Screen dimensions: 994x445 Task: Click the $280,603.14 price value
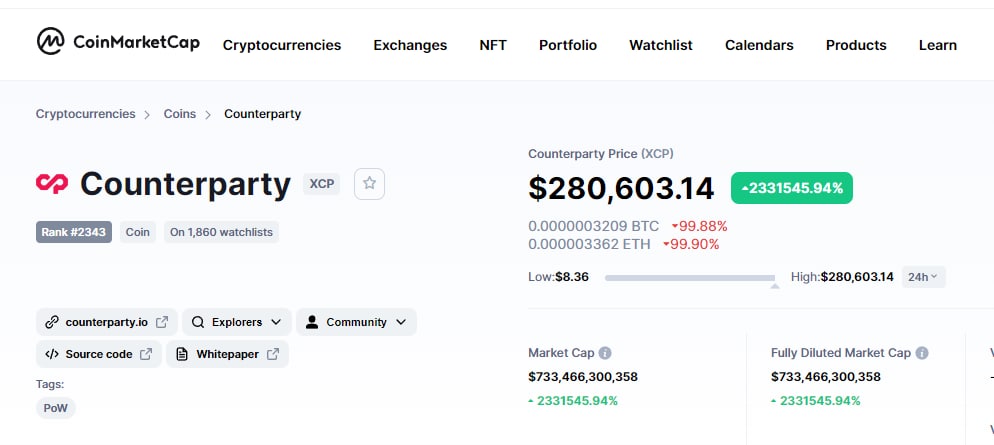(621, 188)
